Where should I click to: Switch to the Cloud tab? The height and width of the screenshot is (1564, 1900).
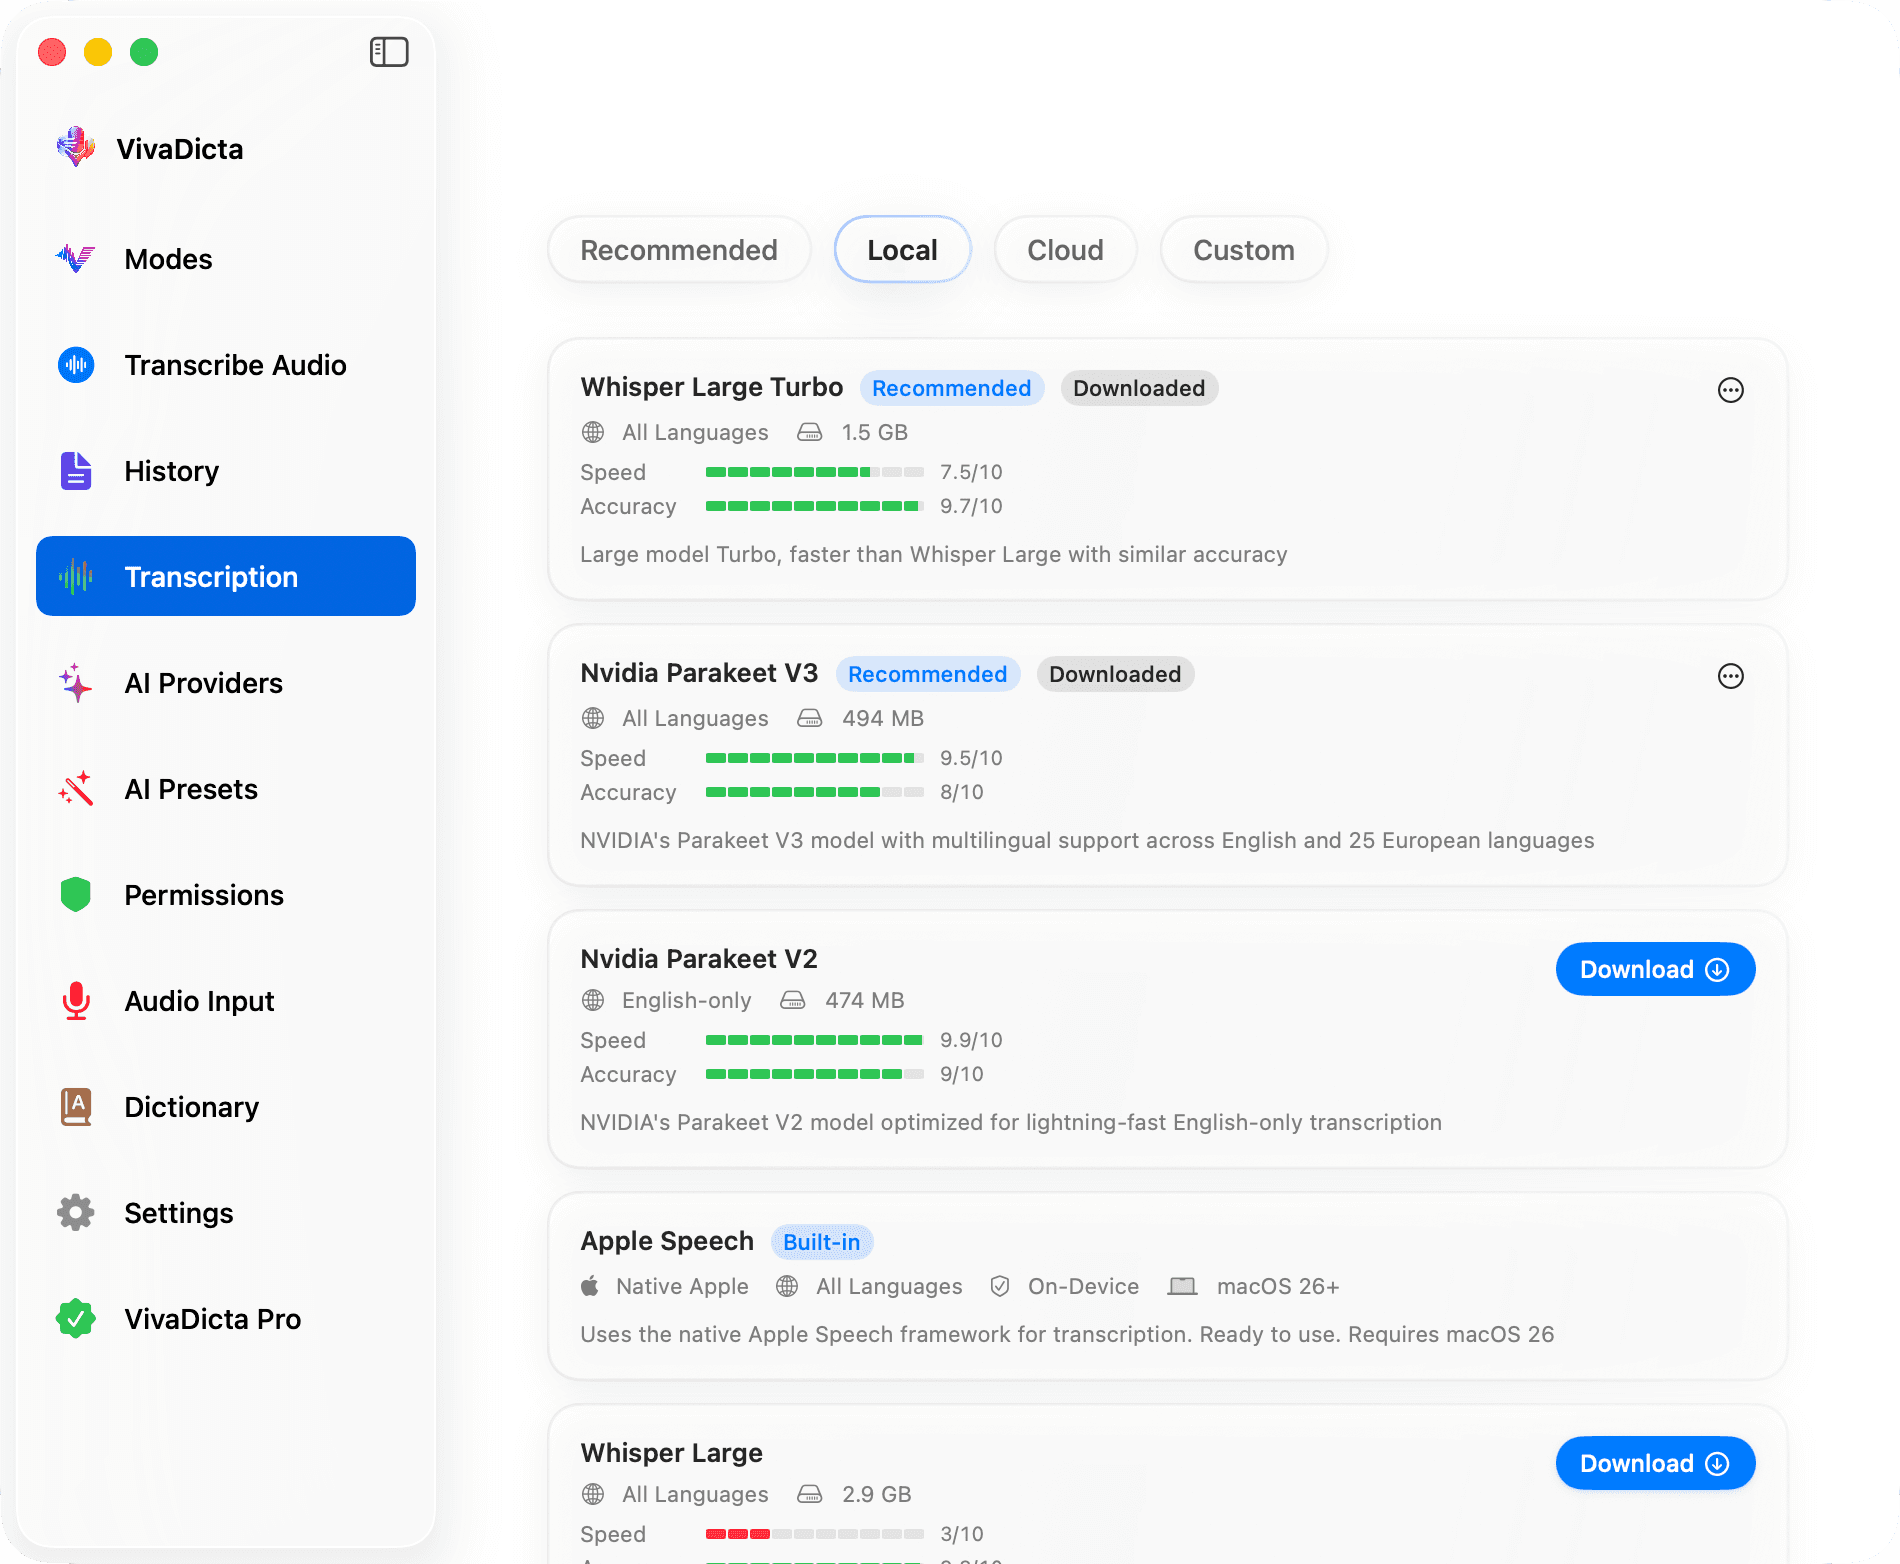pyautogui.click(x=1065, y=250)
